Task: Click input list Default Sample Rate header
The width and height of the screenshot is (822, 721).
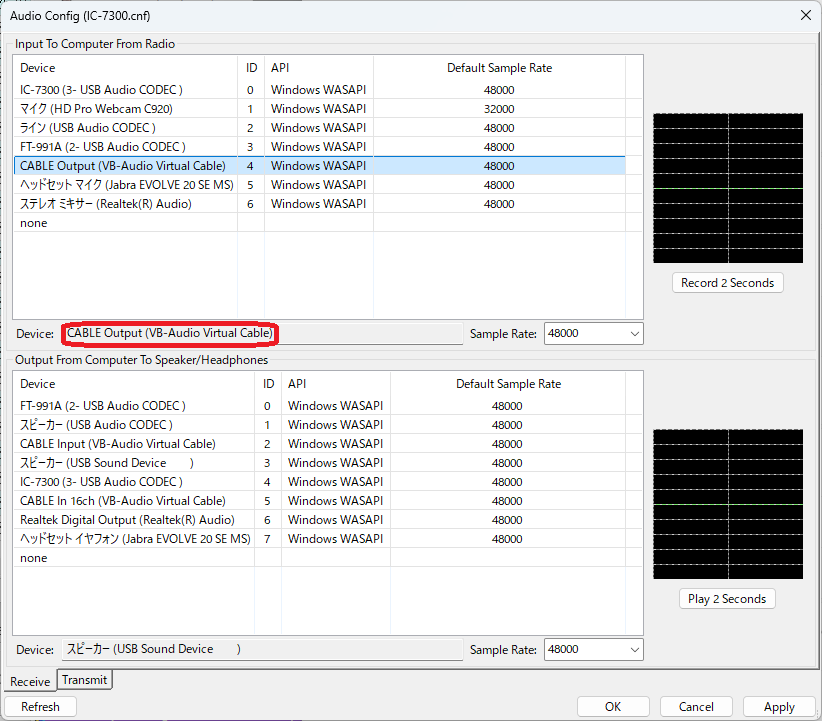Action: [499, 68]
